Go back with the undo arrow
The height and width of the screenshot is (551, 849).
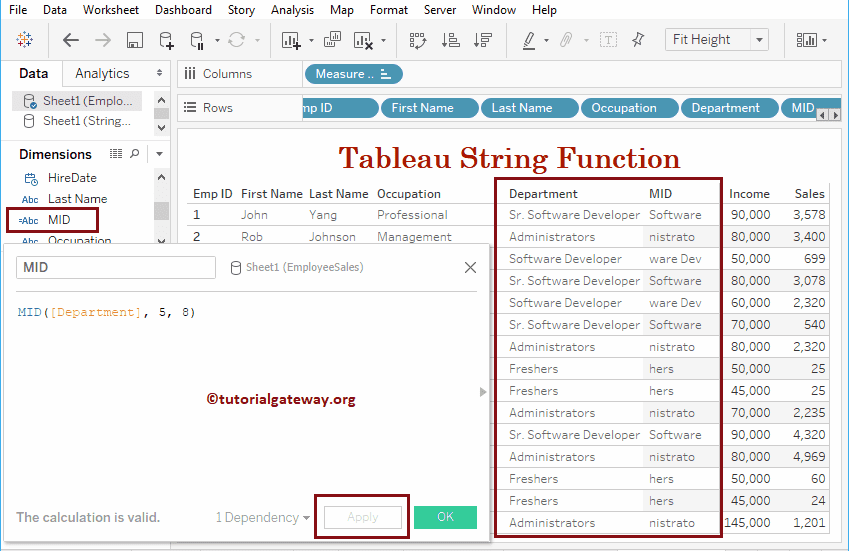(x=70, y=40)
